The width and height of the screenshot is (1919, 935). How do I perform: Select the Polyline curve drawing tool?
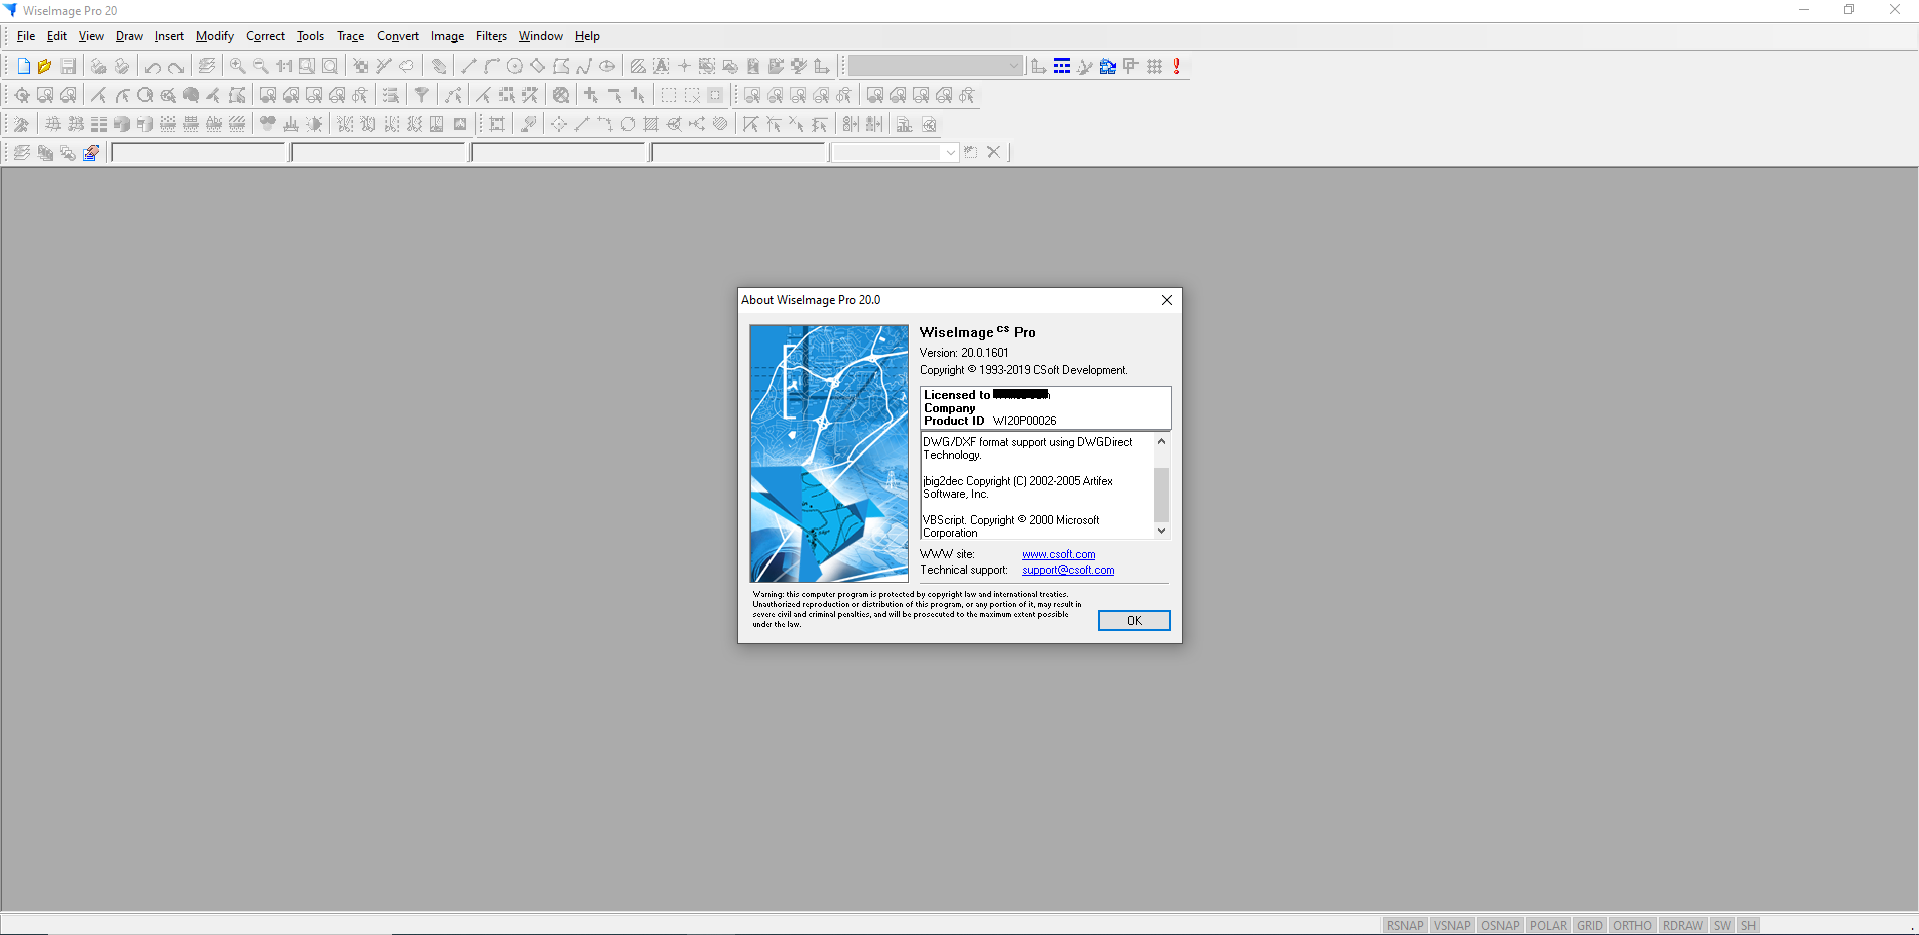pyautogui.click(x=584, y=66)
